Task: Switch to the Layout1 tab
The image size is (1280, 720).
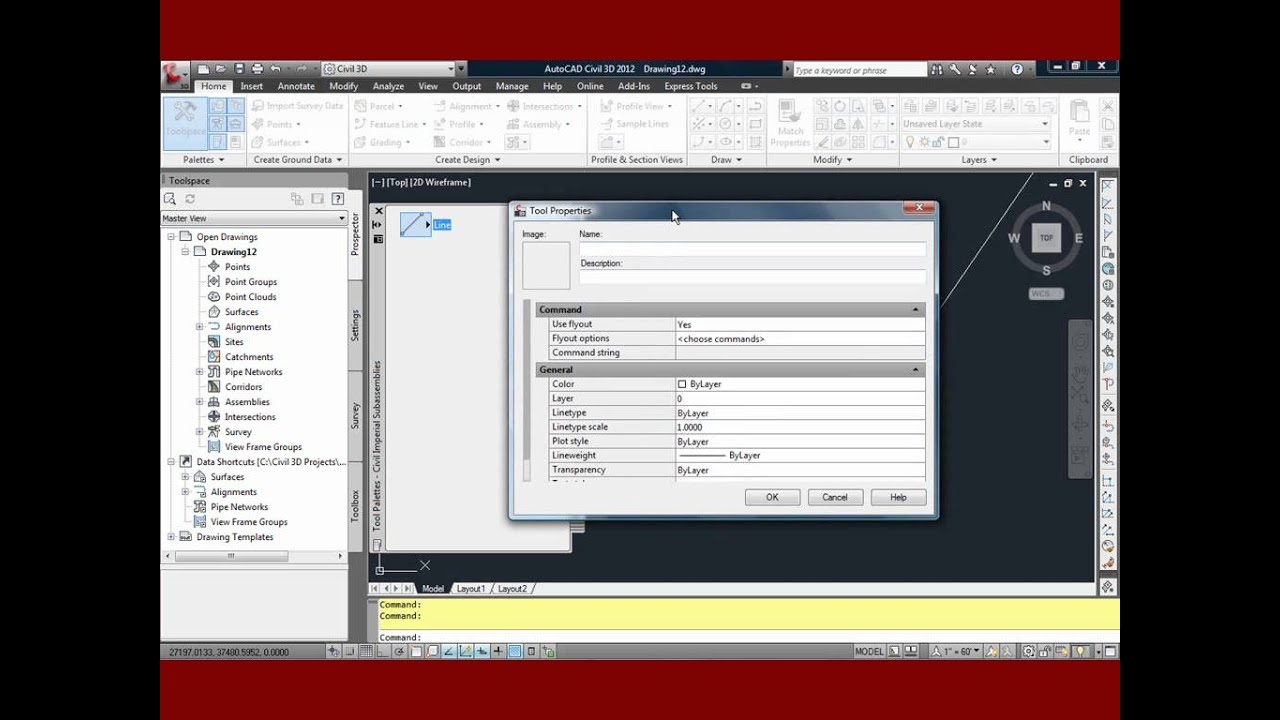Action: click(470, 589)
